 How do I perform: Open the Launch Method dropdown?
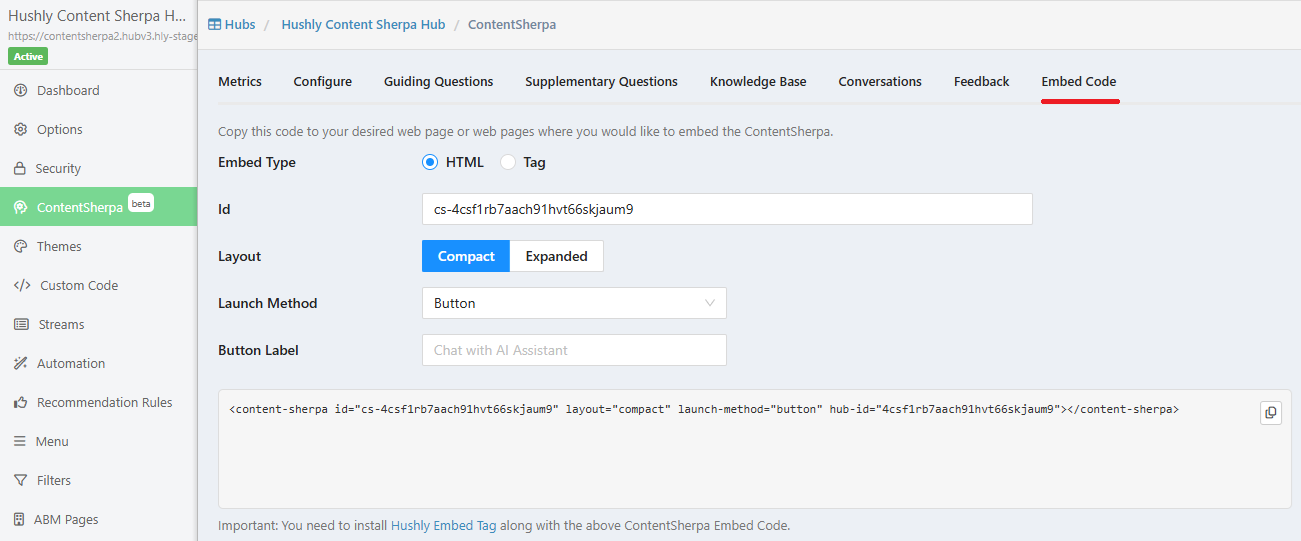tap(574, 303)
